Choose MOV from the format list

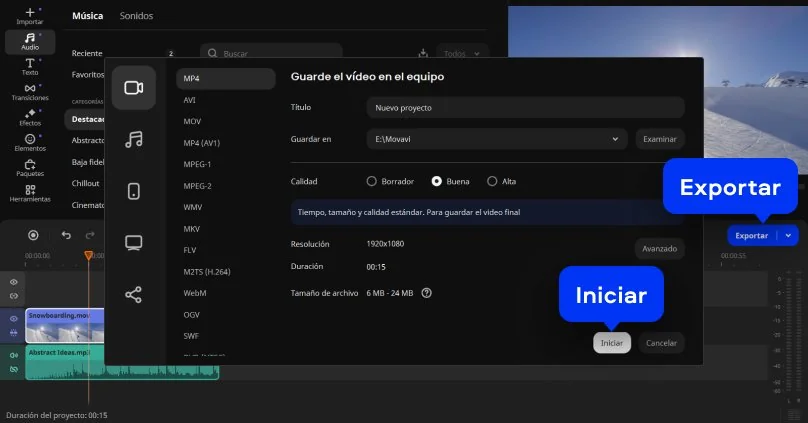192,121
